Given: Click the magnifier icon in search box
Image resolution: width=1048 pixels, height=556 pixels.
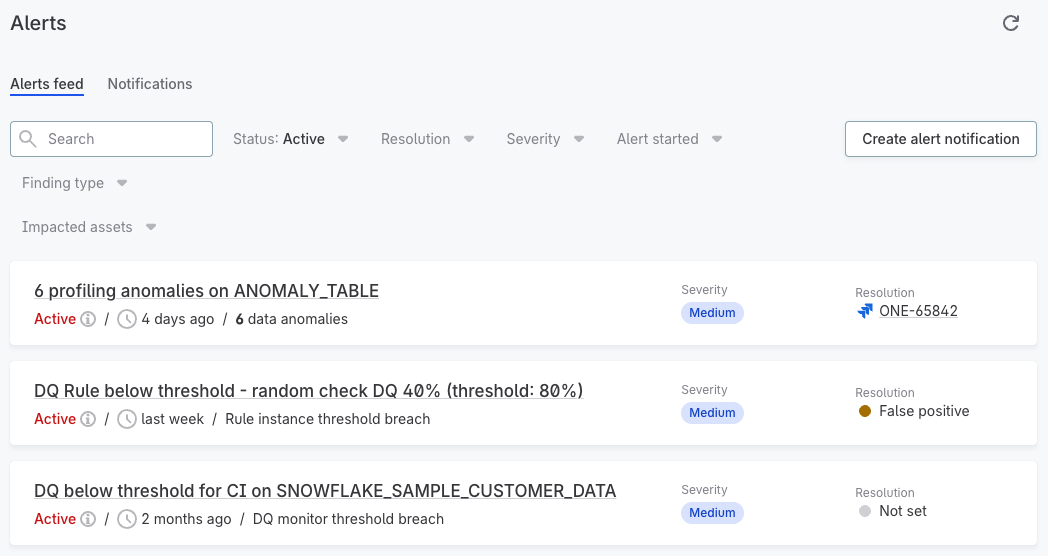Looking at the screenshot, I should pyautogui.click(x=28, y=138).
